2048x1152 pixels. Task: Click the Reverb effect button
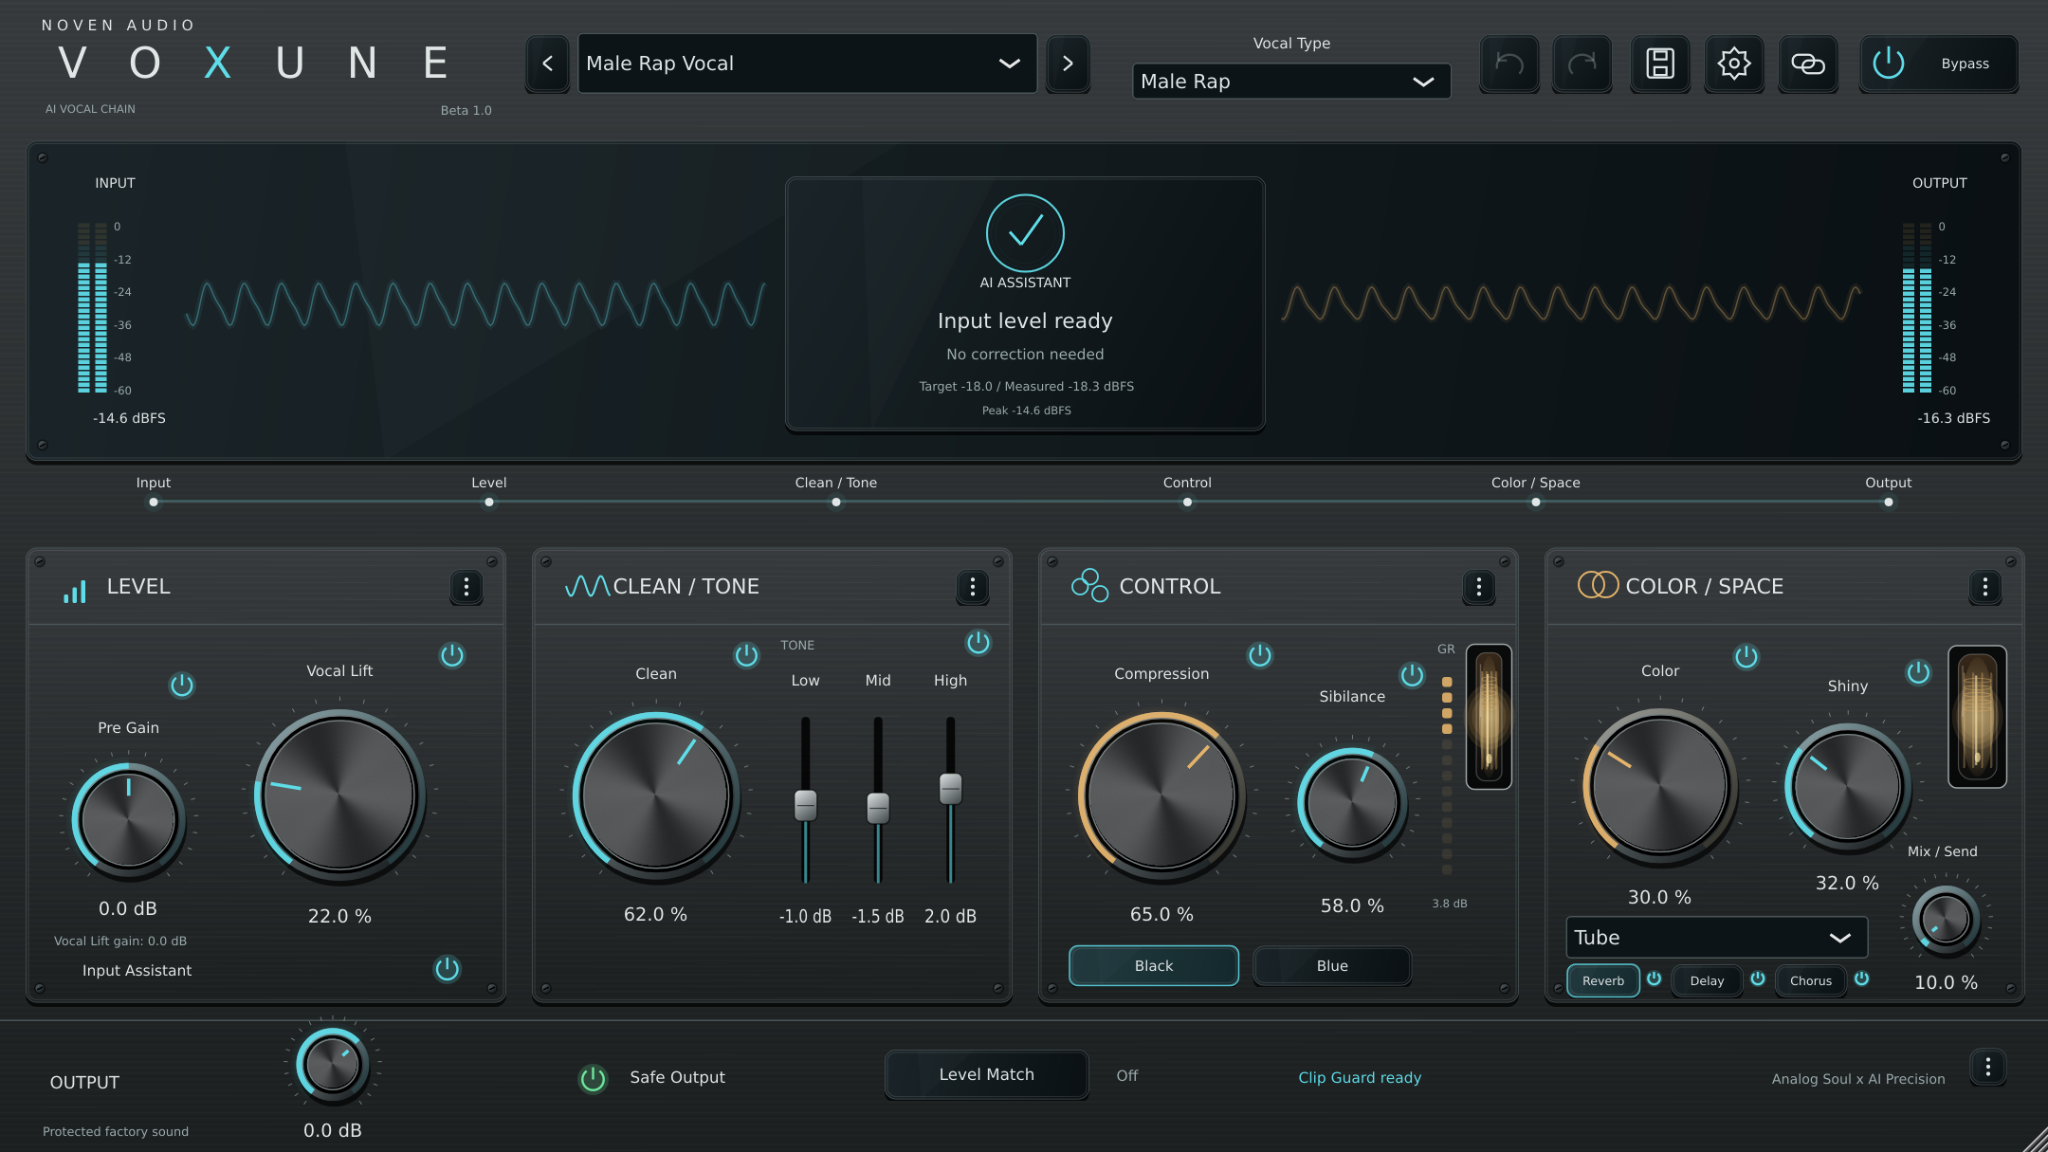pyautogui.click(x=1603, y=981)
